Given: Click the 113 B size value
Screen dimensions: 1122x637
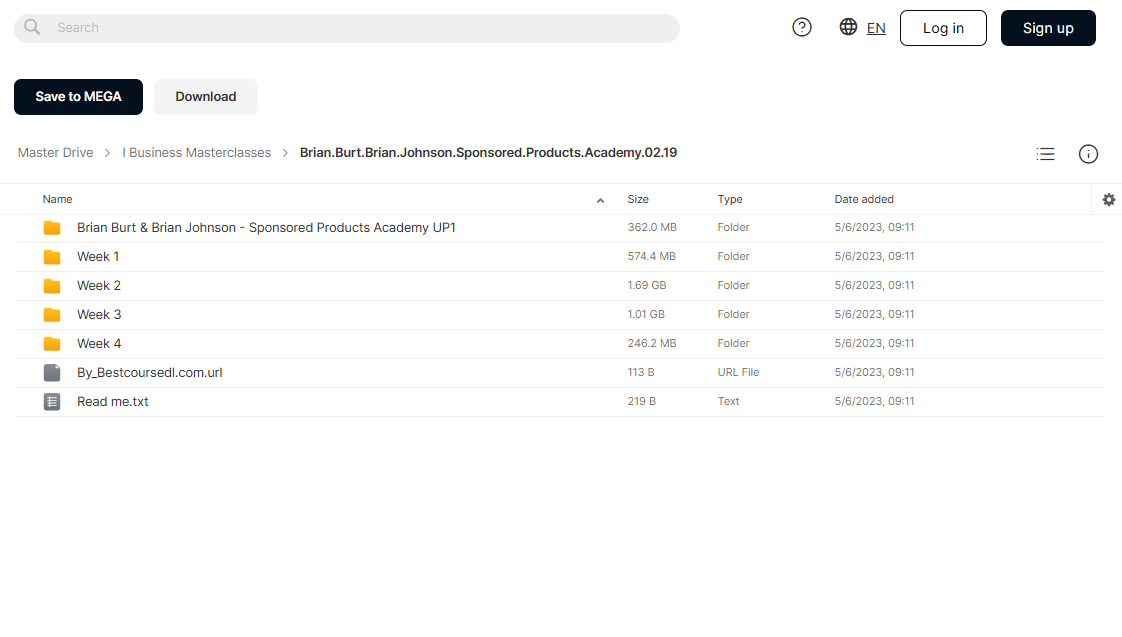Looking at the screenshot, I should click(640, 372).
